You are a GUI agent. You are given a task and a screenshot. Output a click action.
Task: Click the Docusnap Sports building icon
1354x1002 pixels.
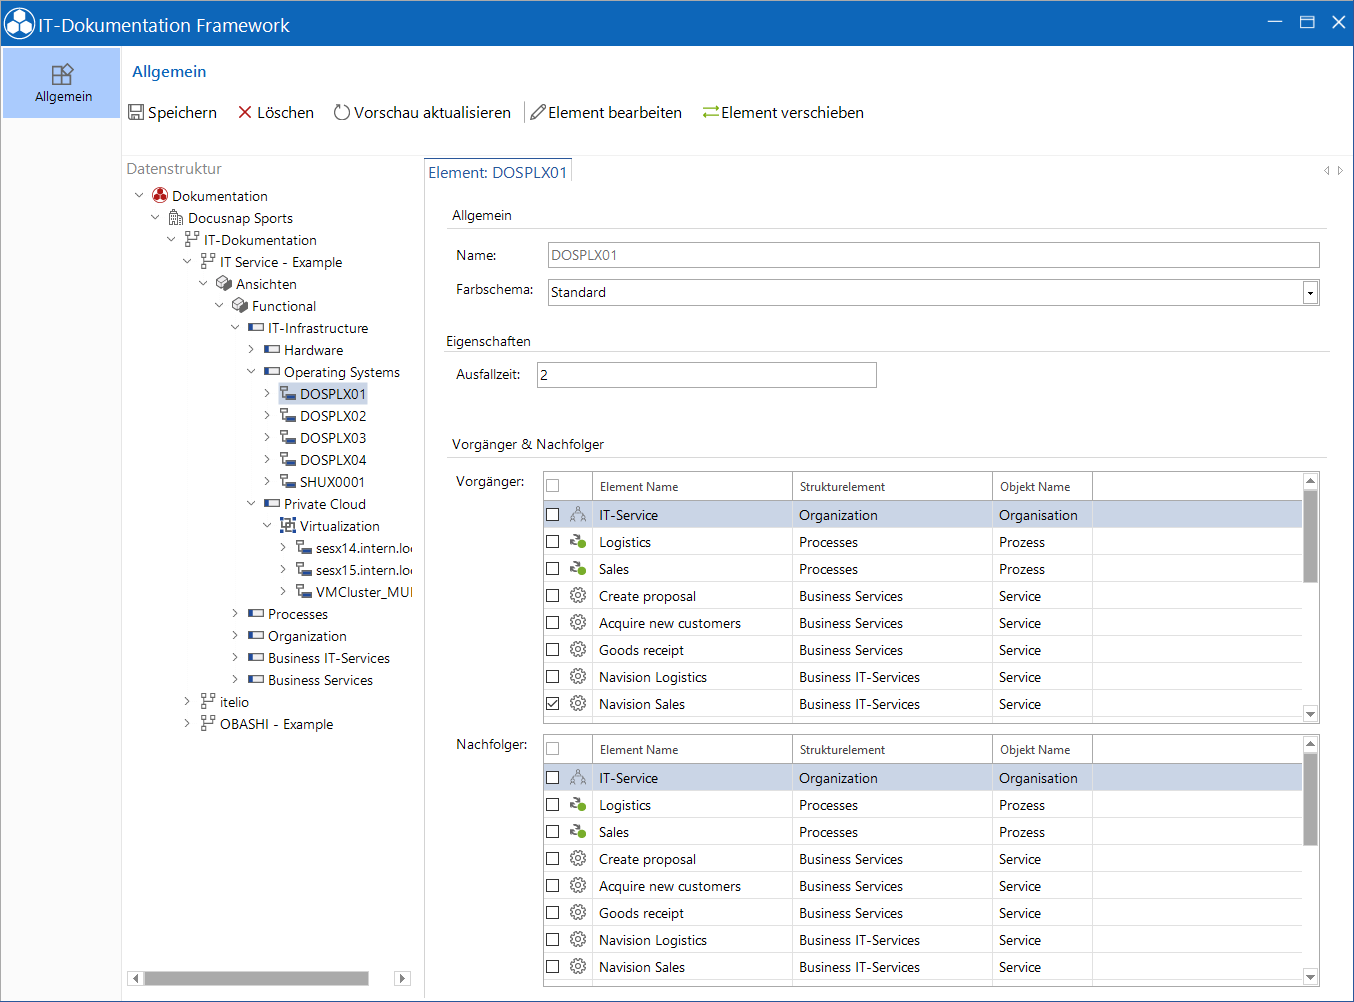point(176,217)
